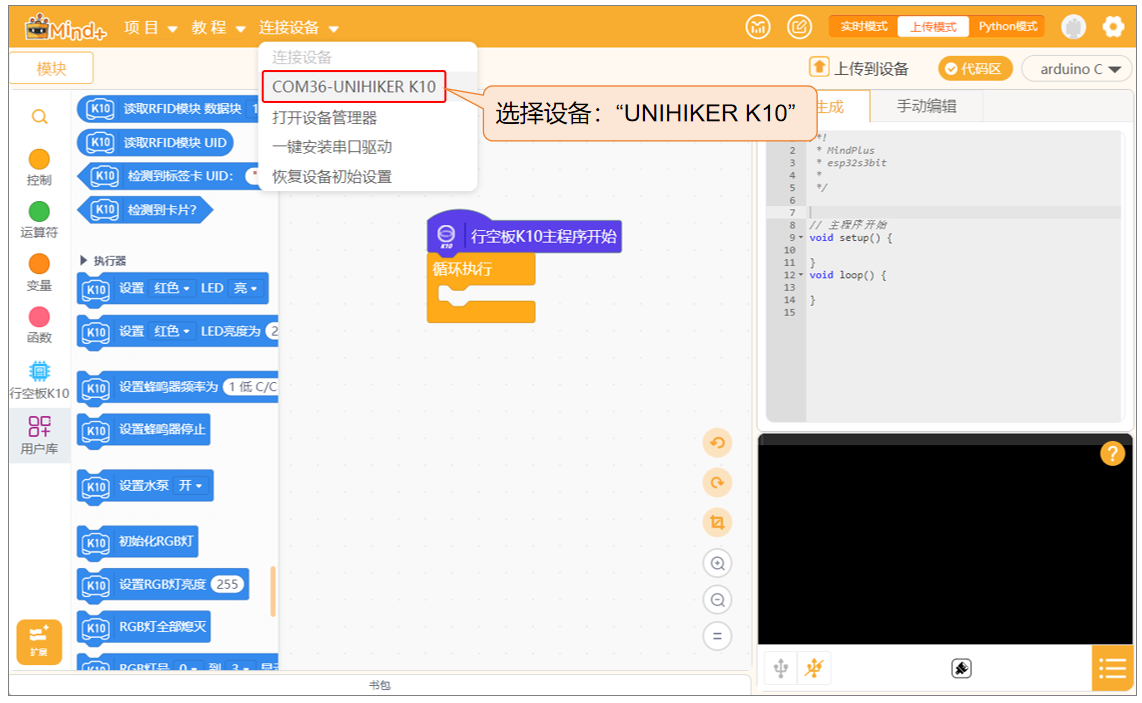Screen dimensions: 1142x703
Task: Switch to 实时模式
Action: click(864, 27)
